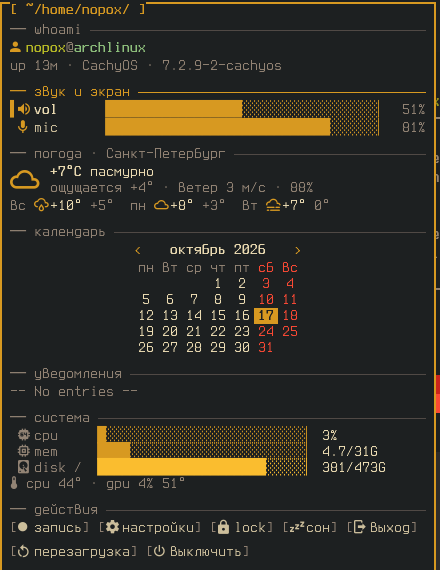Click the padlock icon in lock
The image size is (440, 570).
click(223, 527)
